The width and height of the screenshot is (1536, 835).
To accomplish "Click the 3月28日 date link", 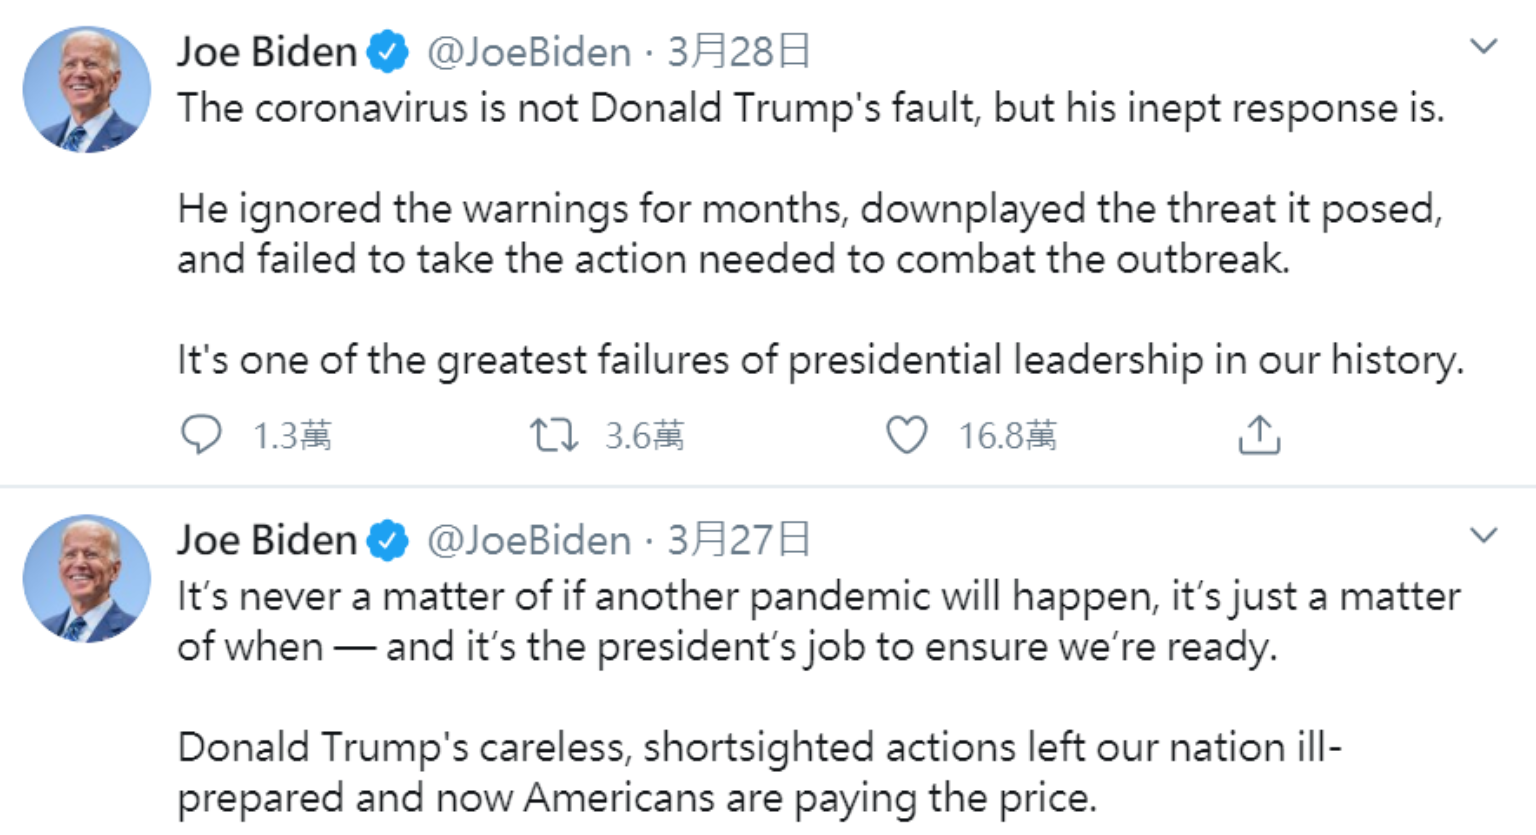I will (x=738, y=52).
